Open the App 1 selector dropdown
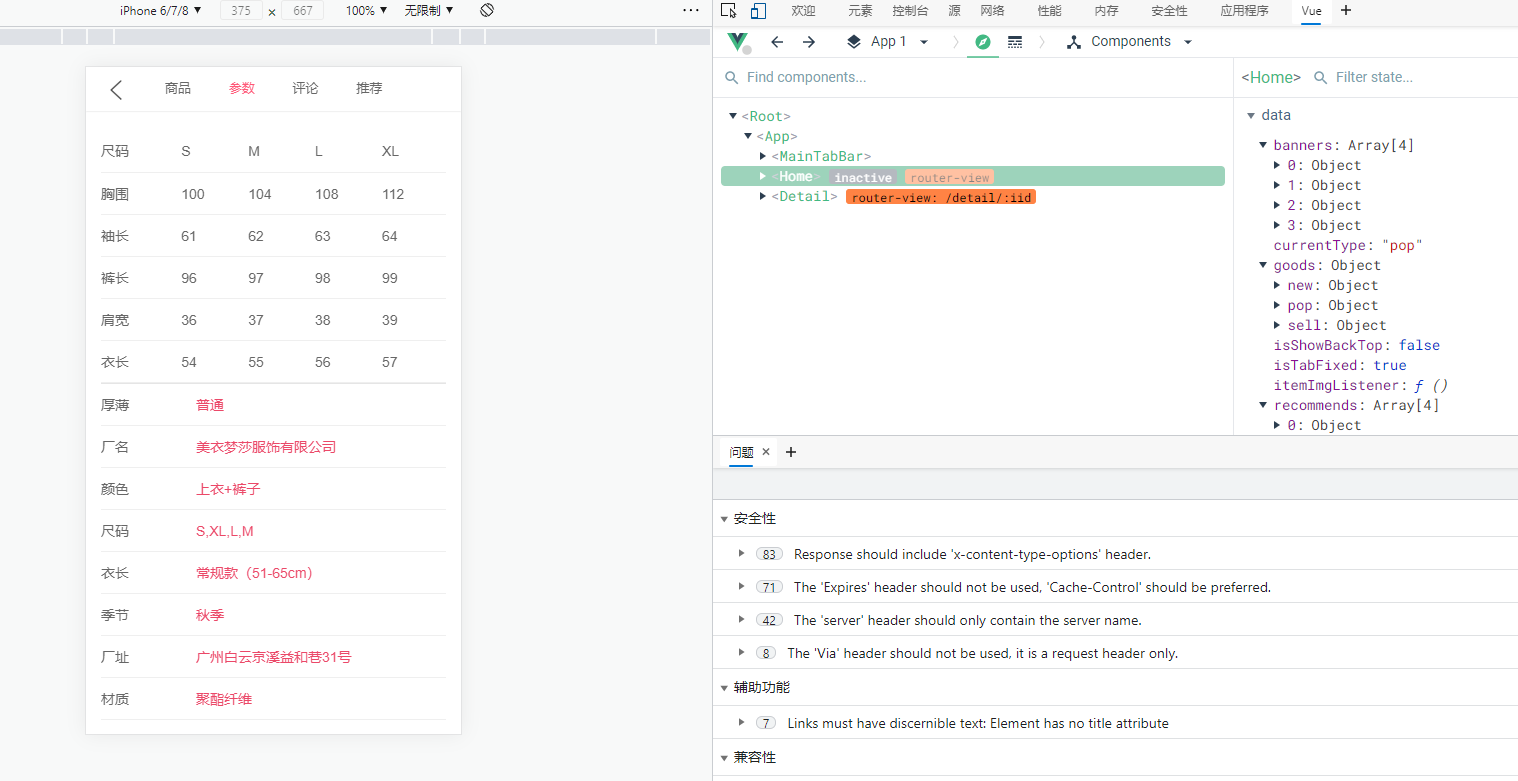1518x781 pixels. click(x=888, y=42)
